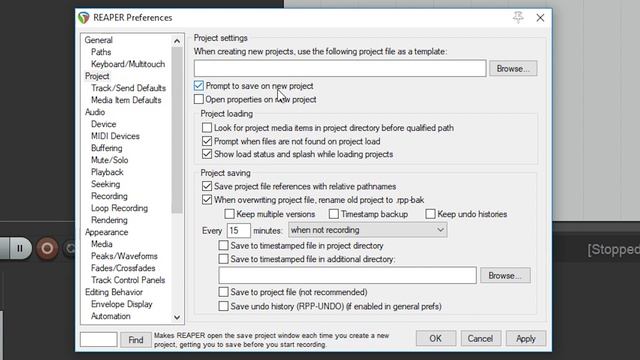Click the preferences search field beside Find
The image size is (640, 360).
(x=99, y=340)
